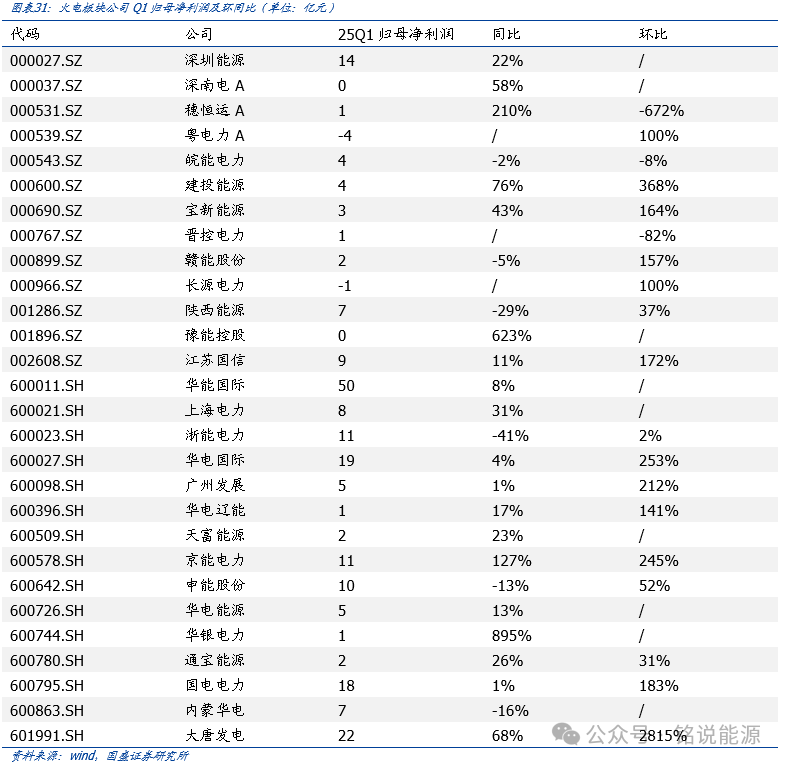Select the 141% cell for 华电辽能
Viewport: 785px width, 765px height.
click(659, 511)
